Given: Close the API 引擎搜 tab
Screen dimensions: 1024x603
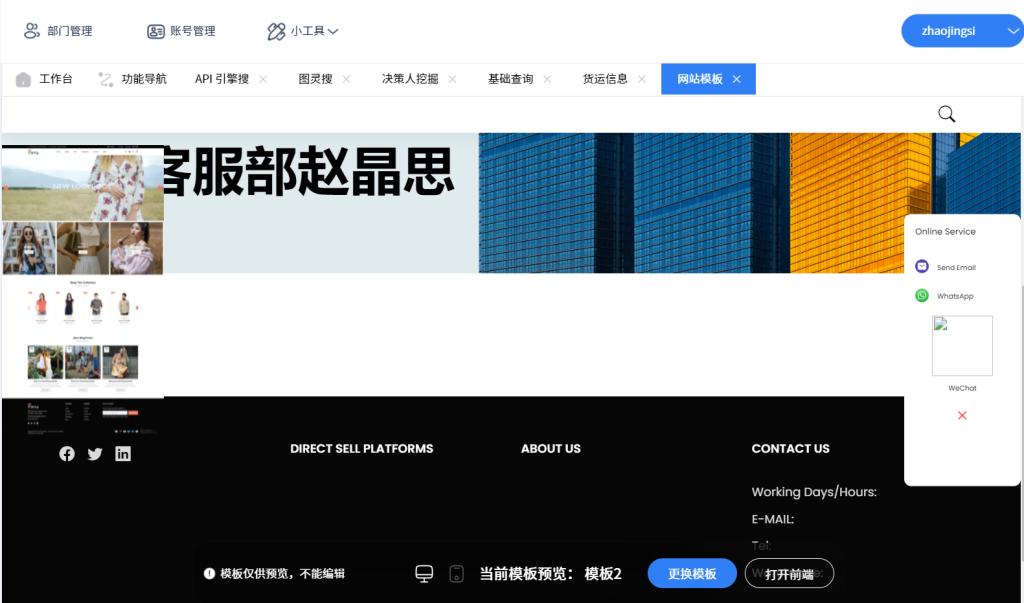Looking at the screenshot, I should click(x=263, y=79).
